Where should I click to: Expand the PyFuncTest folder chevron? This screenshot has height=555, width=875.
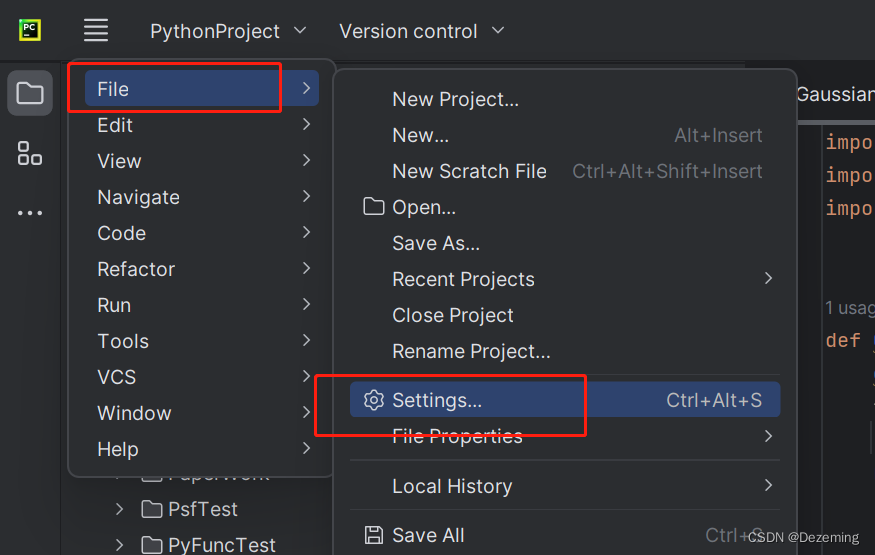tap(120, 545)
